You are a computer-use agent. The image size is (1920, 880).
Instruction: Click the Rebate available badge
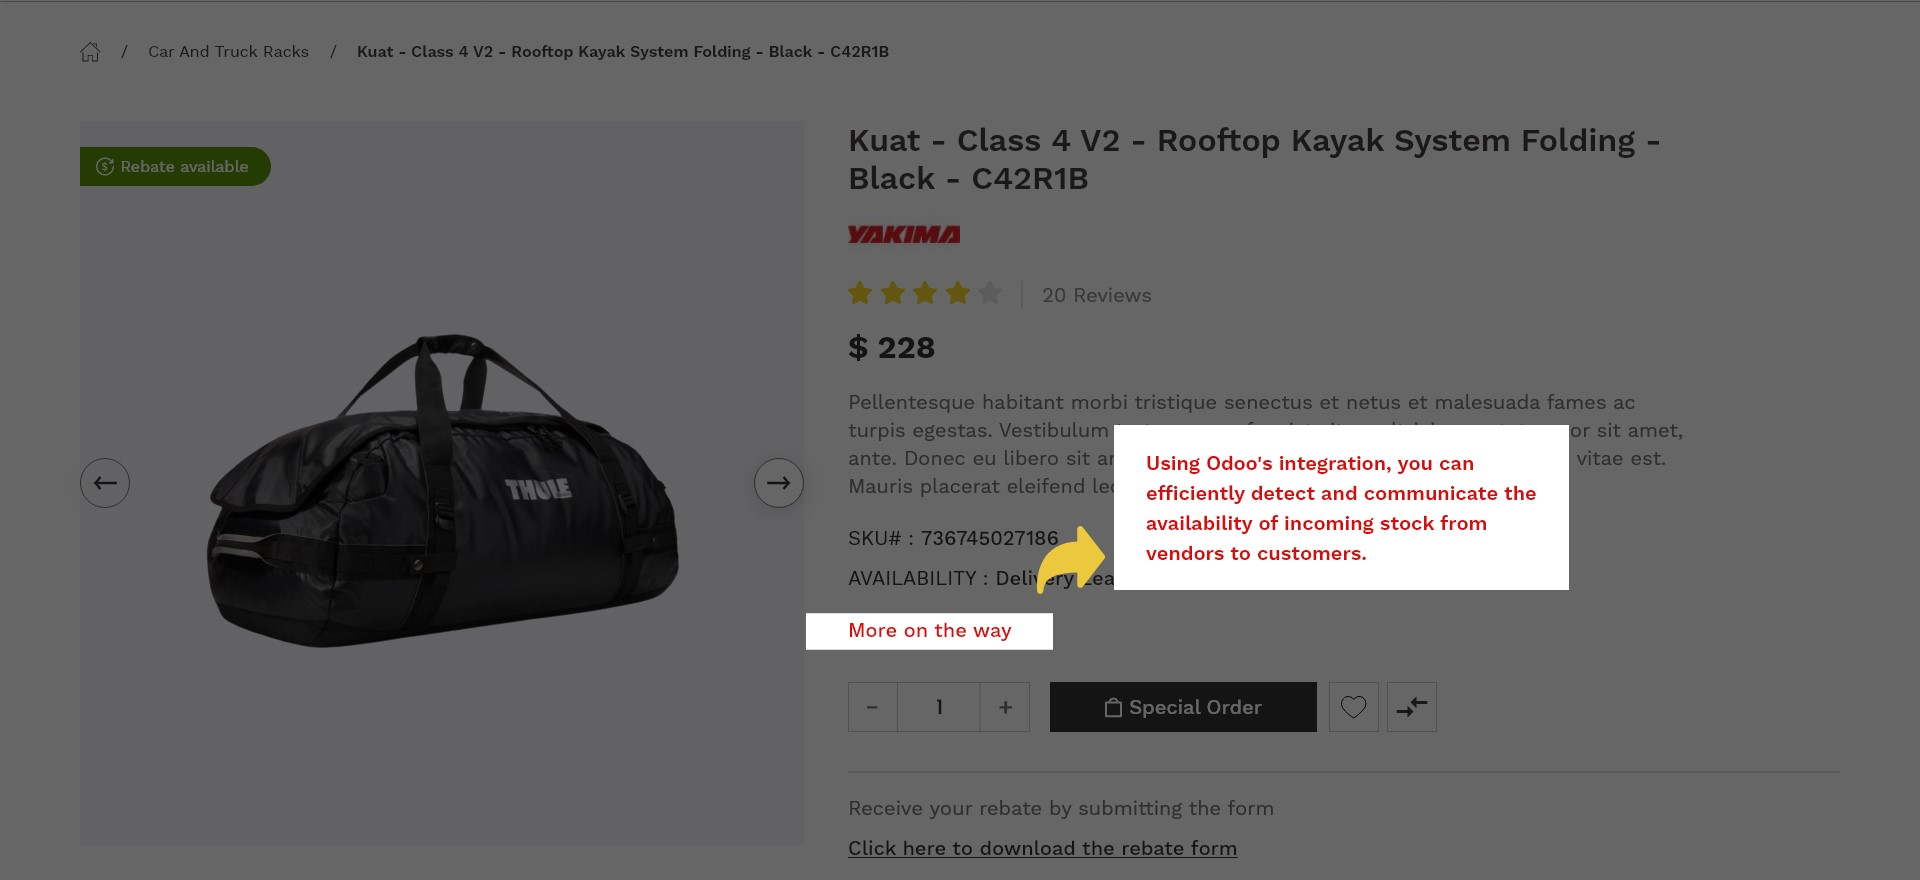pos(175,167)
